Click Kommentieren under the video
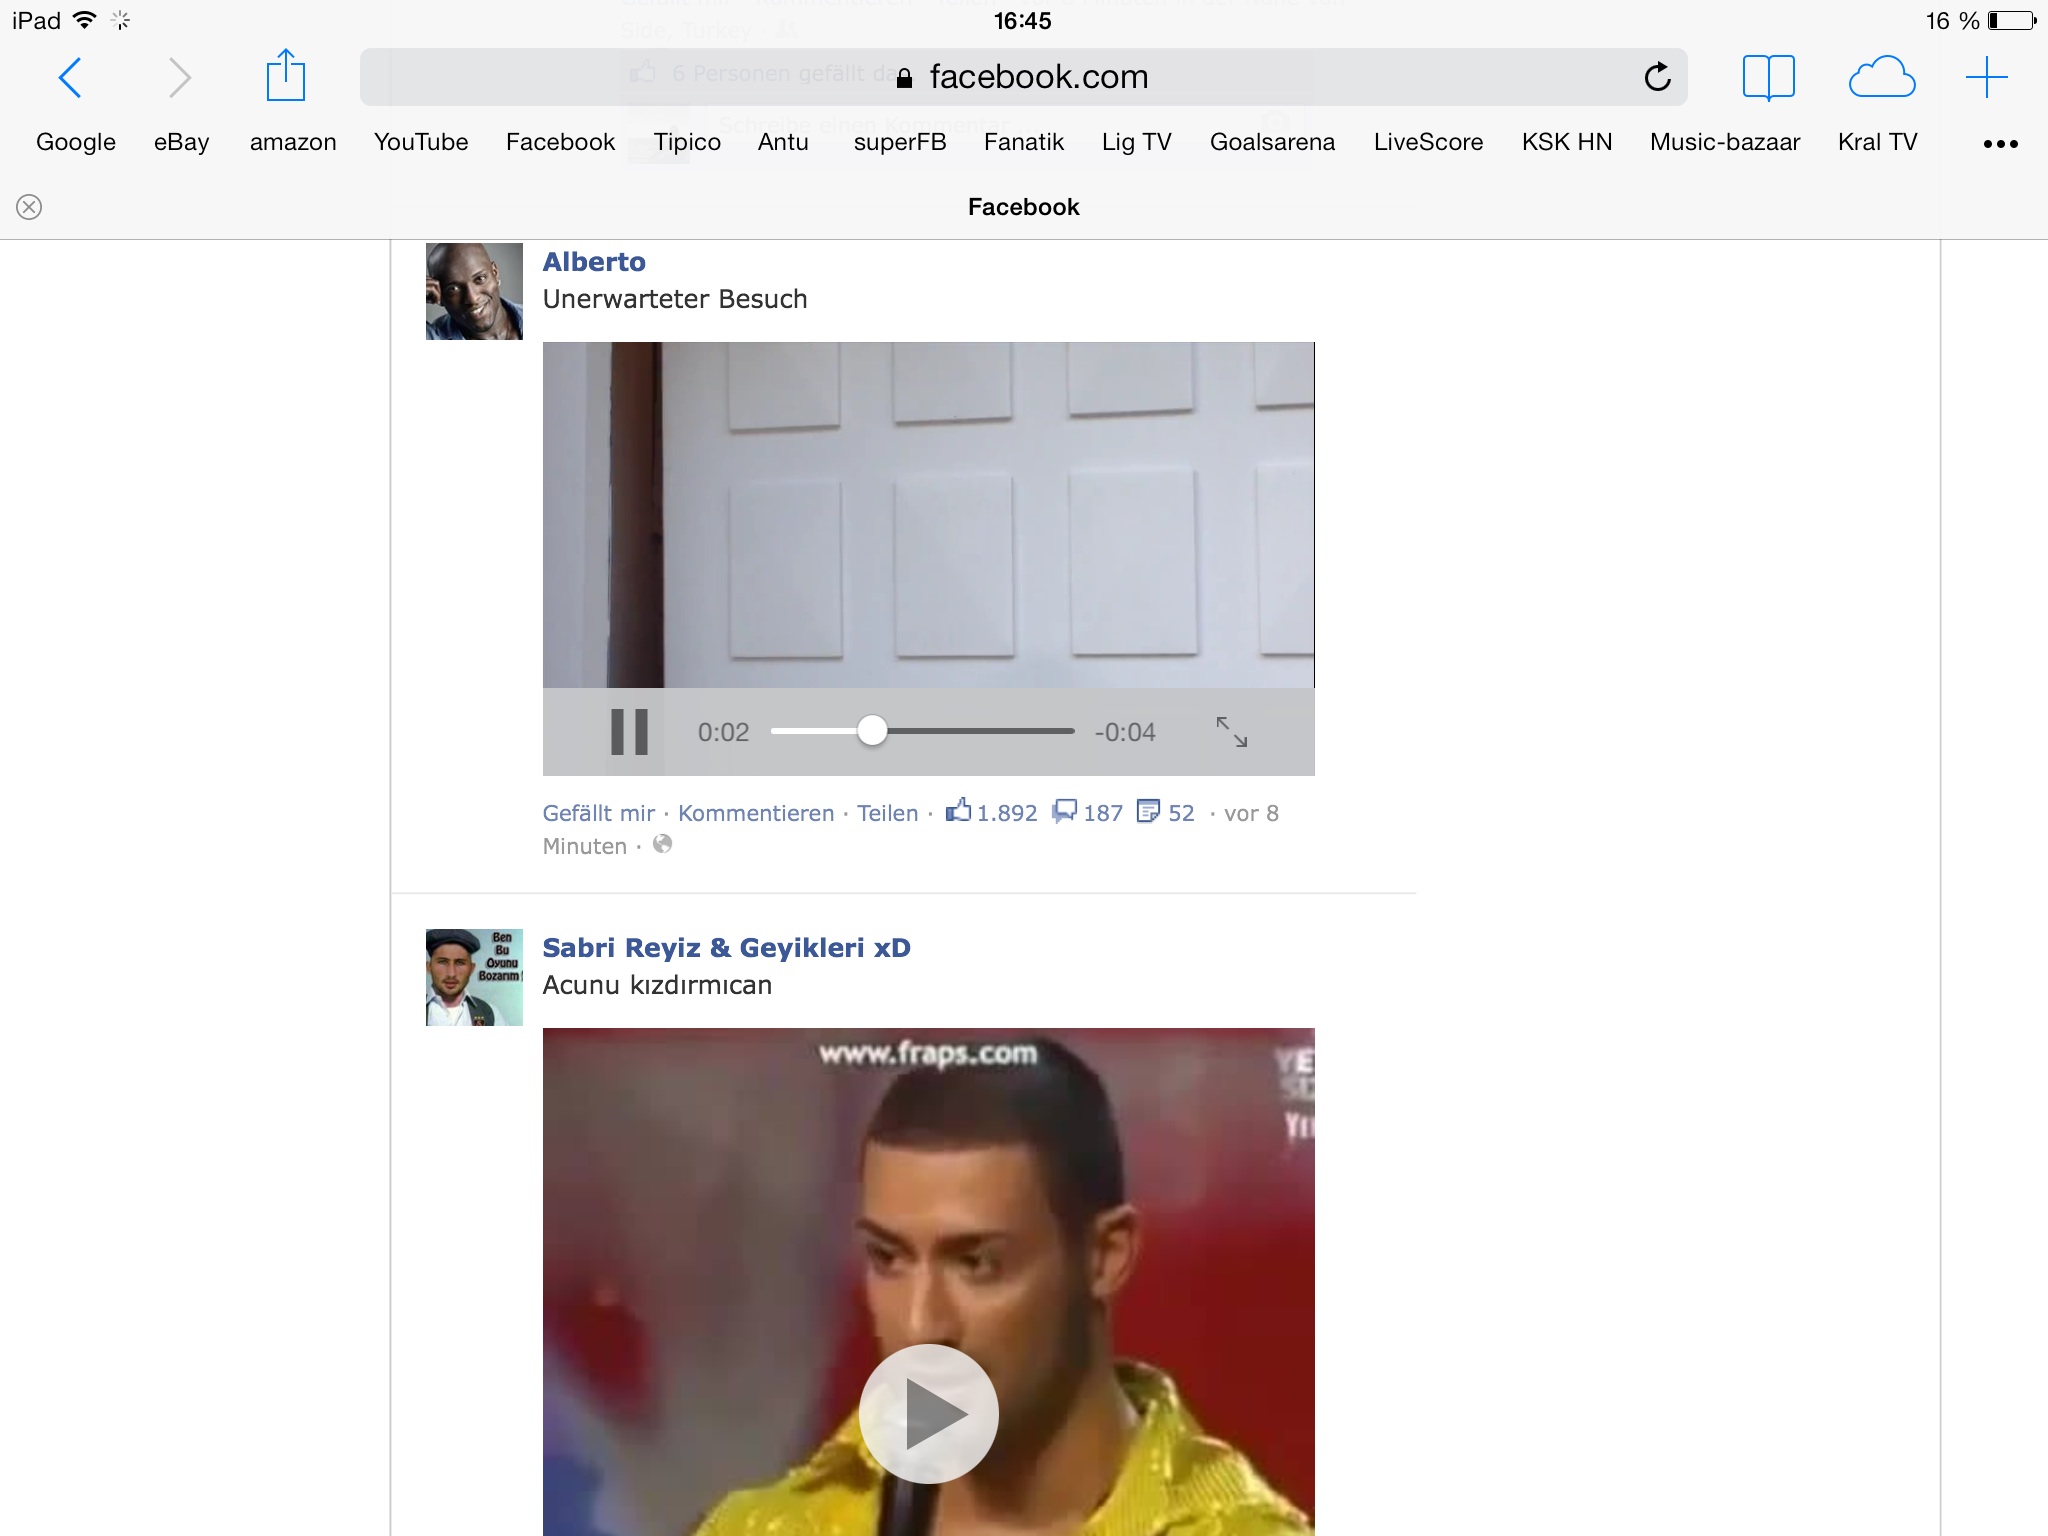The height and width of the screenshot is (1536, 2048). [x=755, y=813]
